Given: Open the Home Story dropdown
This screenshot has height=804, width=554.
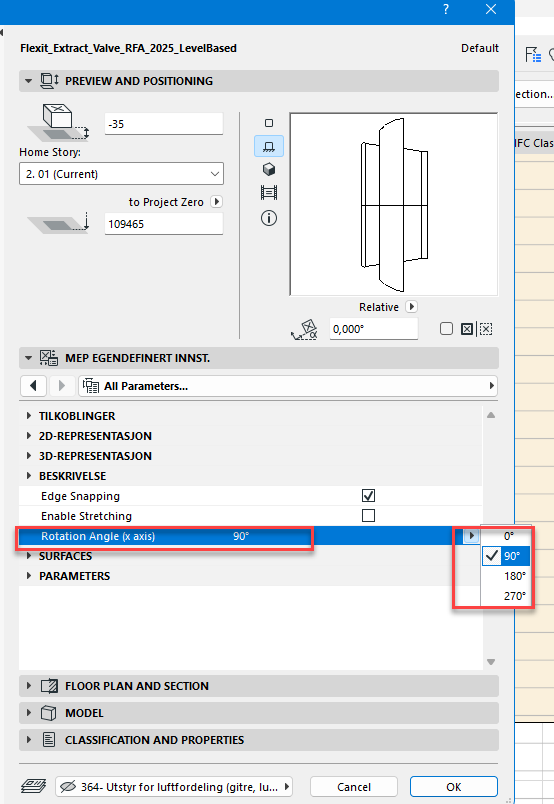Looking at the screenshot, I should coord(122,174).
